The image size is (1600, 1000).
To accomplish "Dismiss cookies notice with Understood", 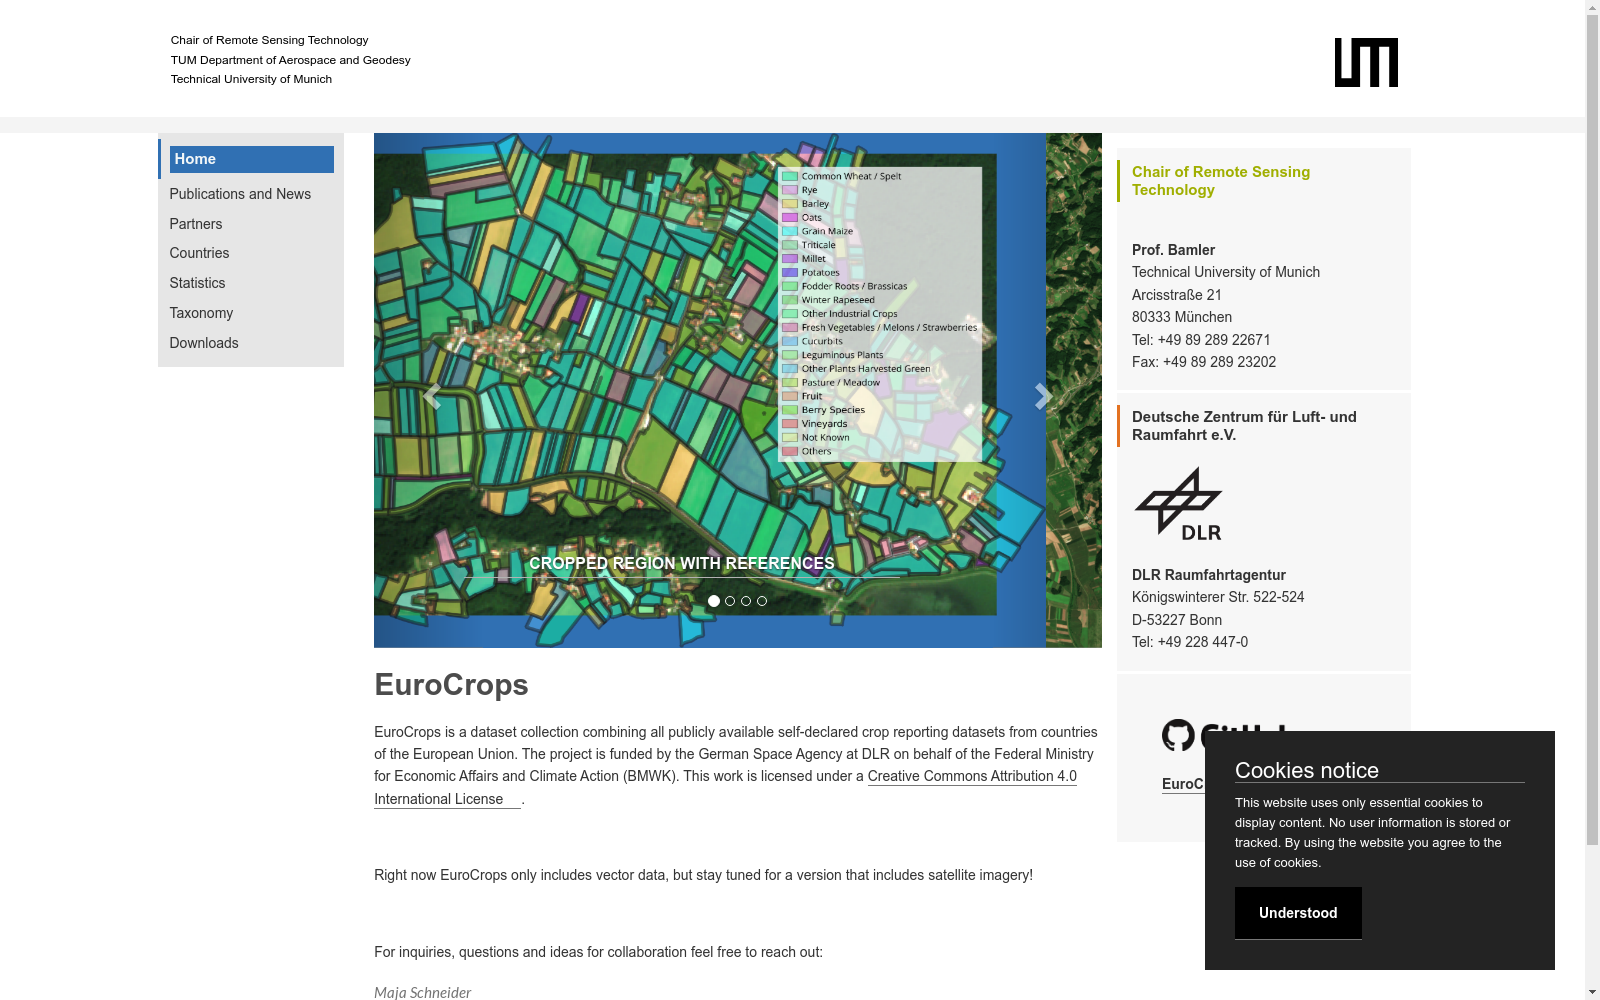I will 1298,913.
